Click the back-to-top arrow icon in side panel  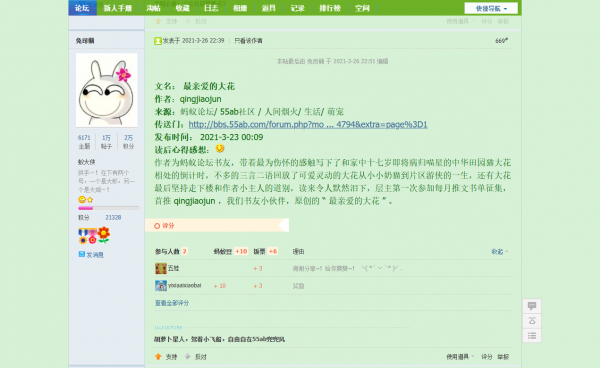tap(532, 321)
